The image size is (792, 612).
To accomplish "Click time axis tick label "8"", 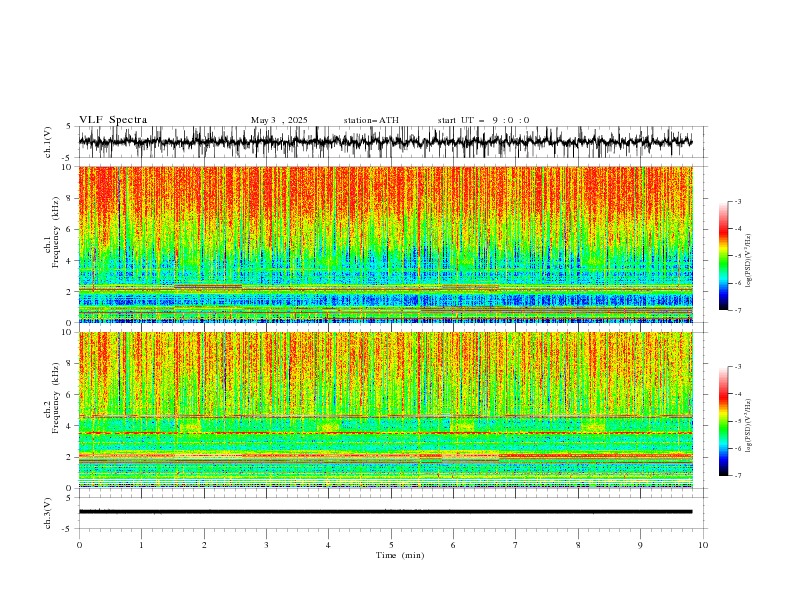I will click(x=578, y=545).
